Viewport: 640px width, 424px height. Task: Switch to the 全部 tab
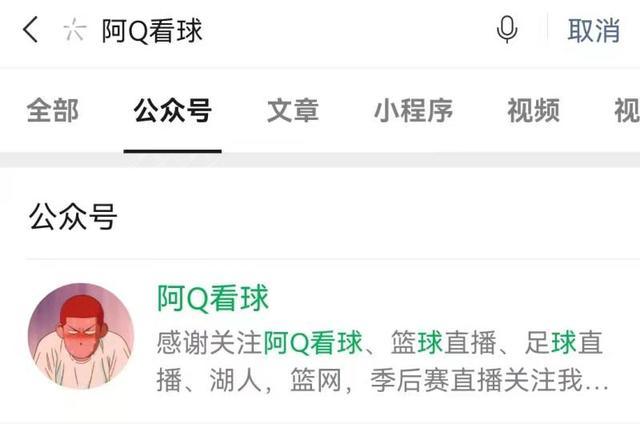tap(53, 110)
